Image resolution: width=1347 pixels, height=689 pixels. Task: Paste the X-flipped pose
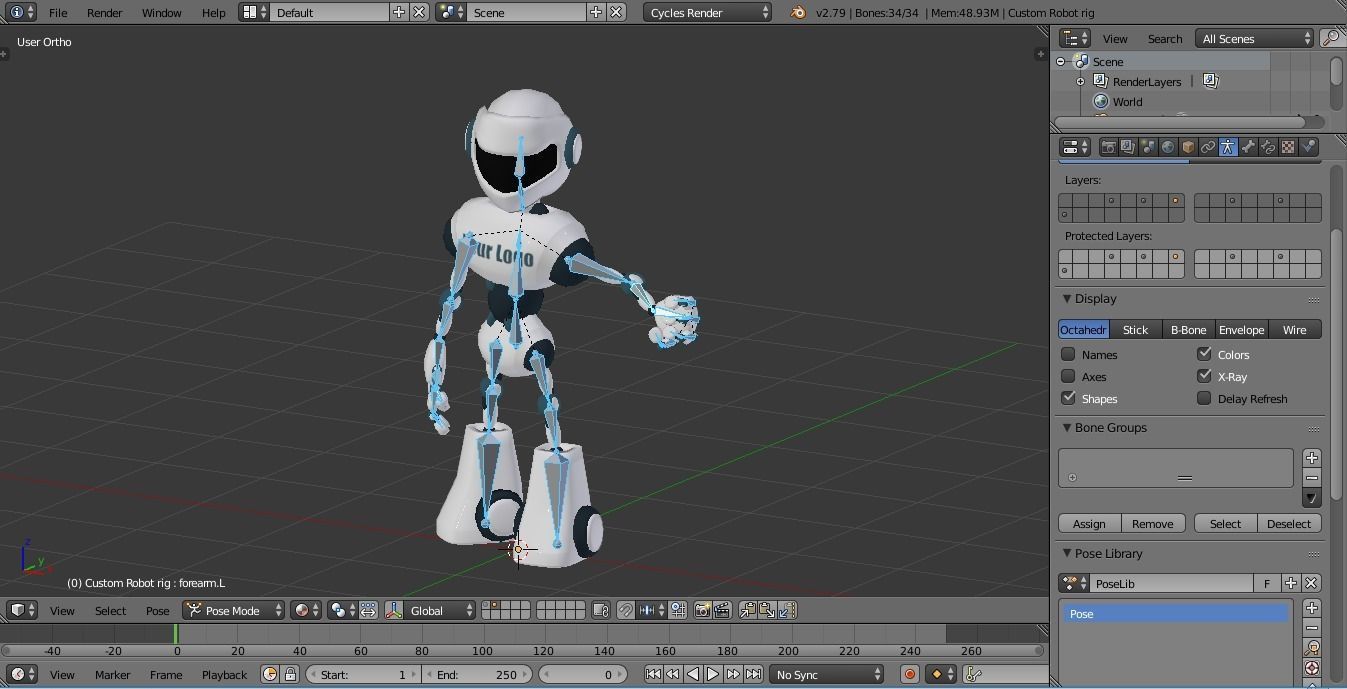[x=787, y=610]
